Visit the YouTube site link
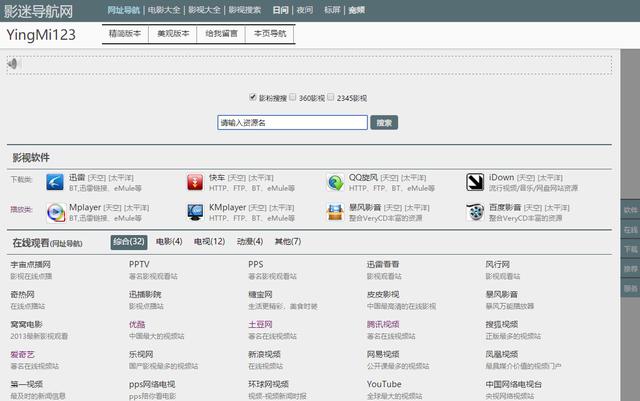Screen dimensions: 640x401 [384, 384]
